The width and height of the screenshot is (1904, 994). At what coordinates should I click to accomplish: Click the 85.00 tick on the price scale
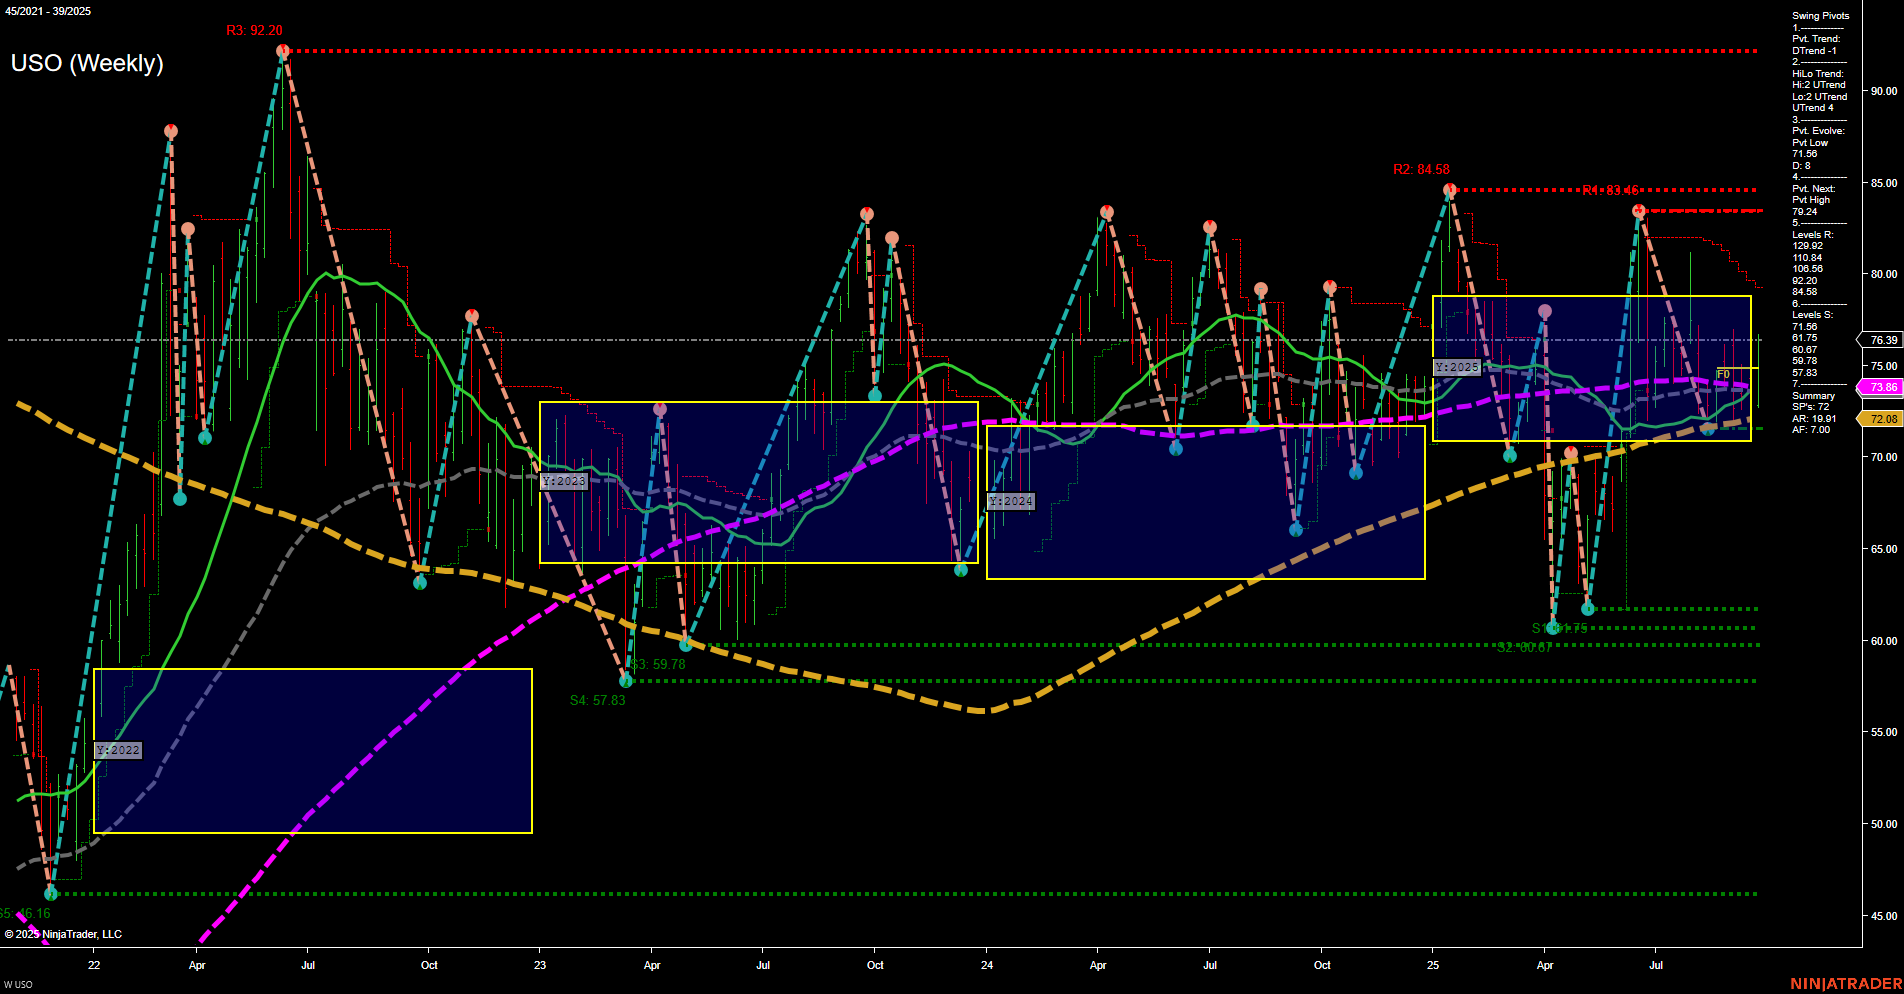pos(1886,183)
